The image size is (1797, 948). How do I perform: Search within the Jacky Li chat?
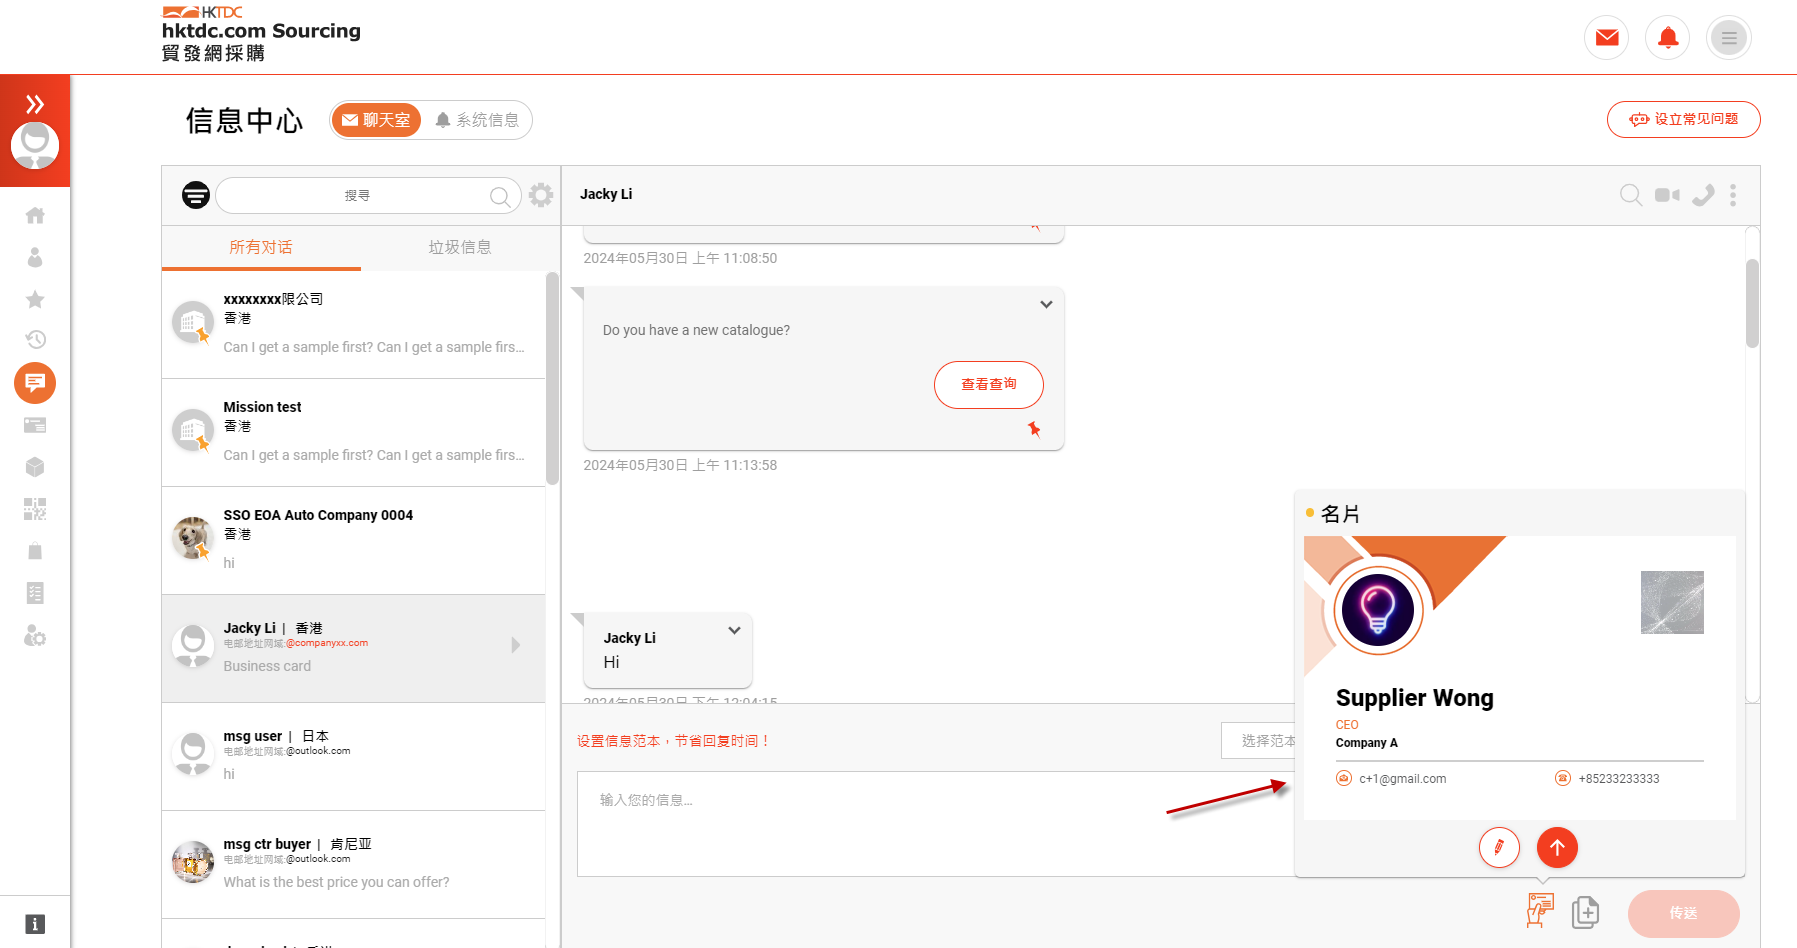(1631, 195)
